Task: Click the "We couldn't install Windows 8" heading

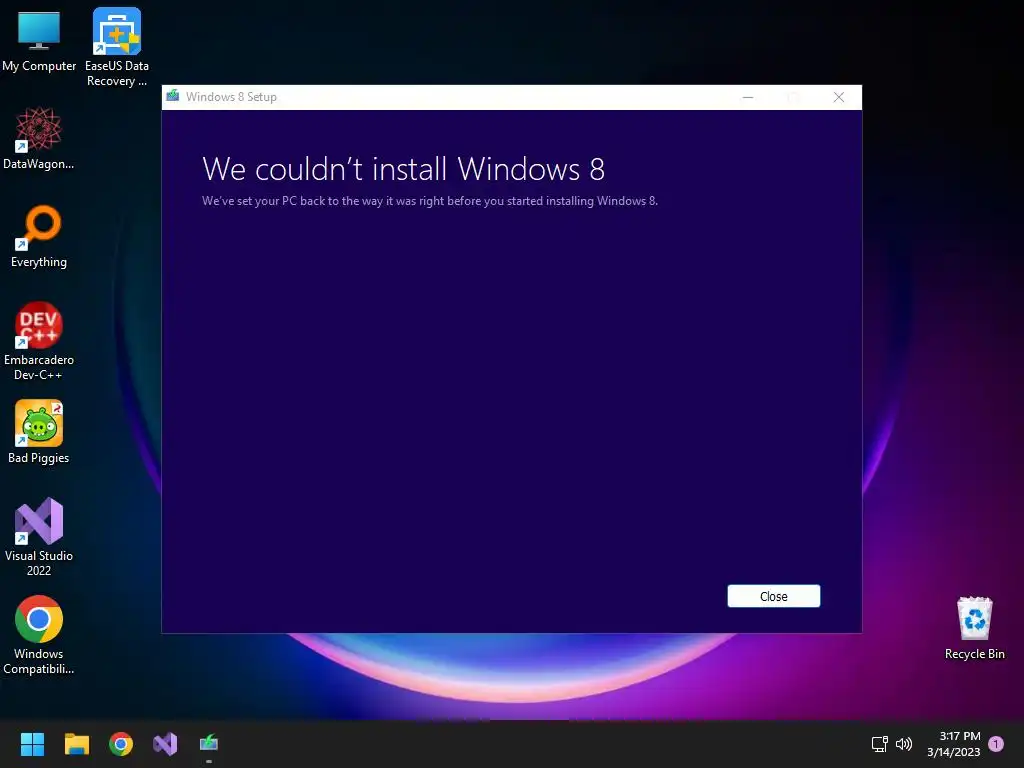Action: coord(404,169)
